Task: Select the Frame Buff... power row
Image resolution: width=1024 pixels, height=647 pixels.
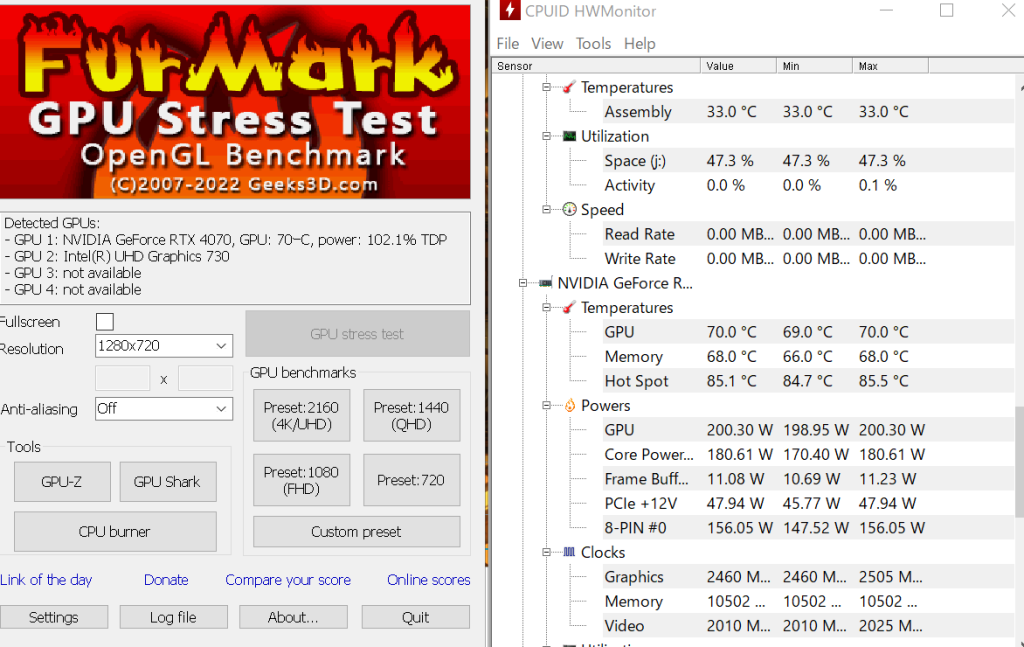Action: (808, 479)
